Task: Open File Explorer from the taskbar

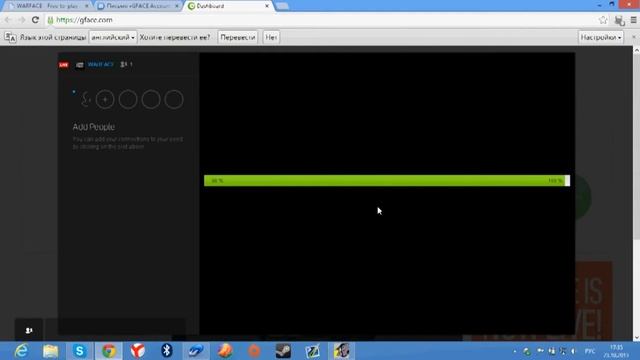Action: pyautogui.click(x=51, y=351)
